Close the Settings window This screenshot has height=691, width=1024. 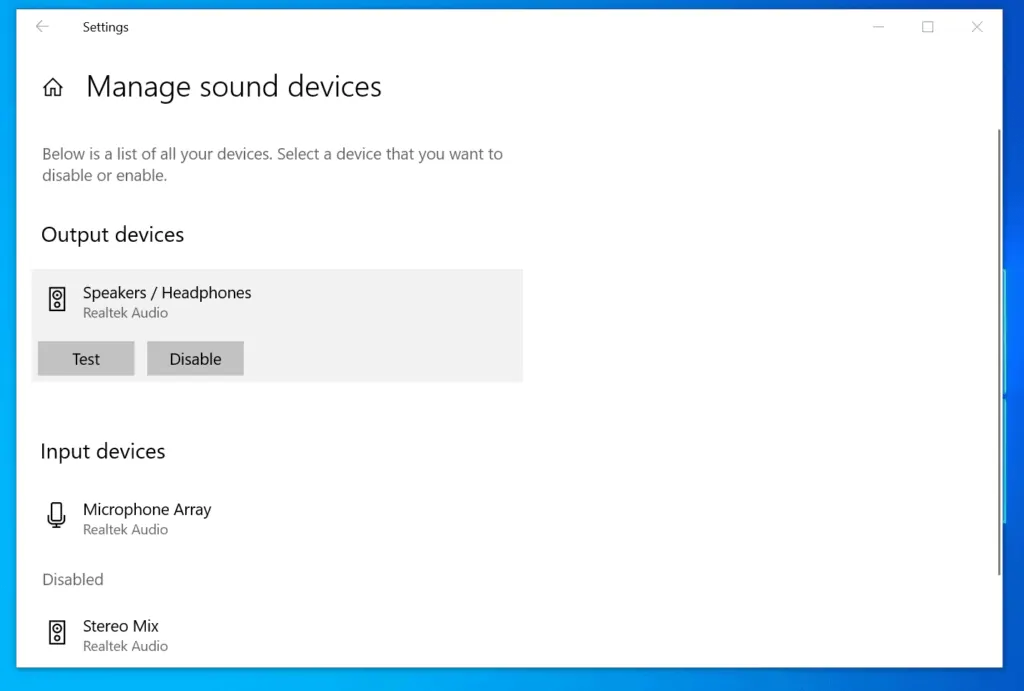977,27
